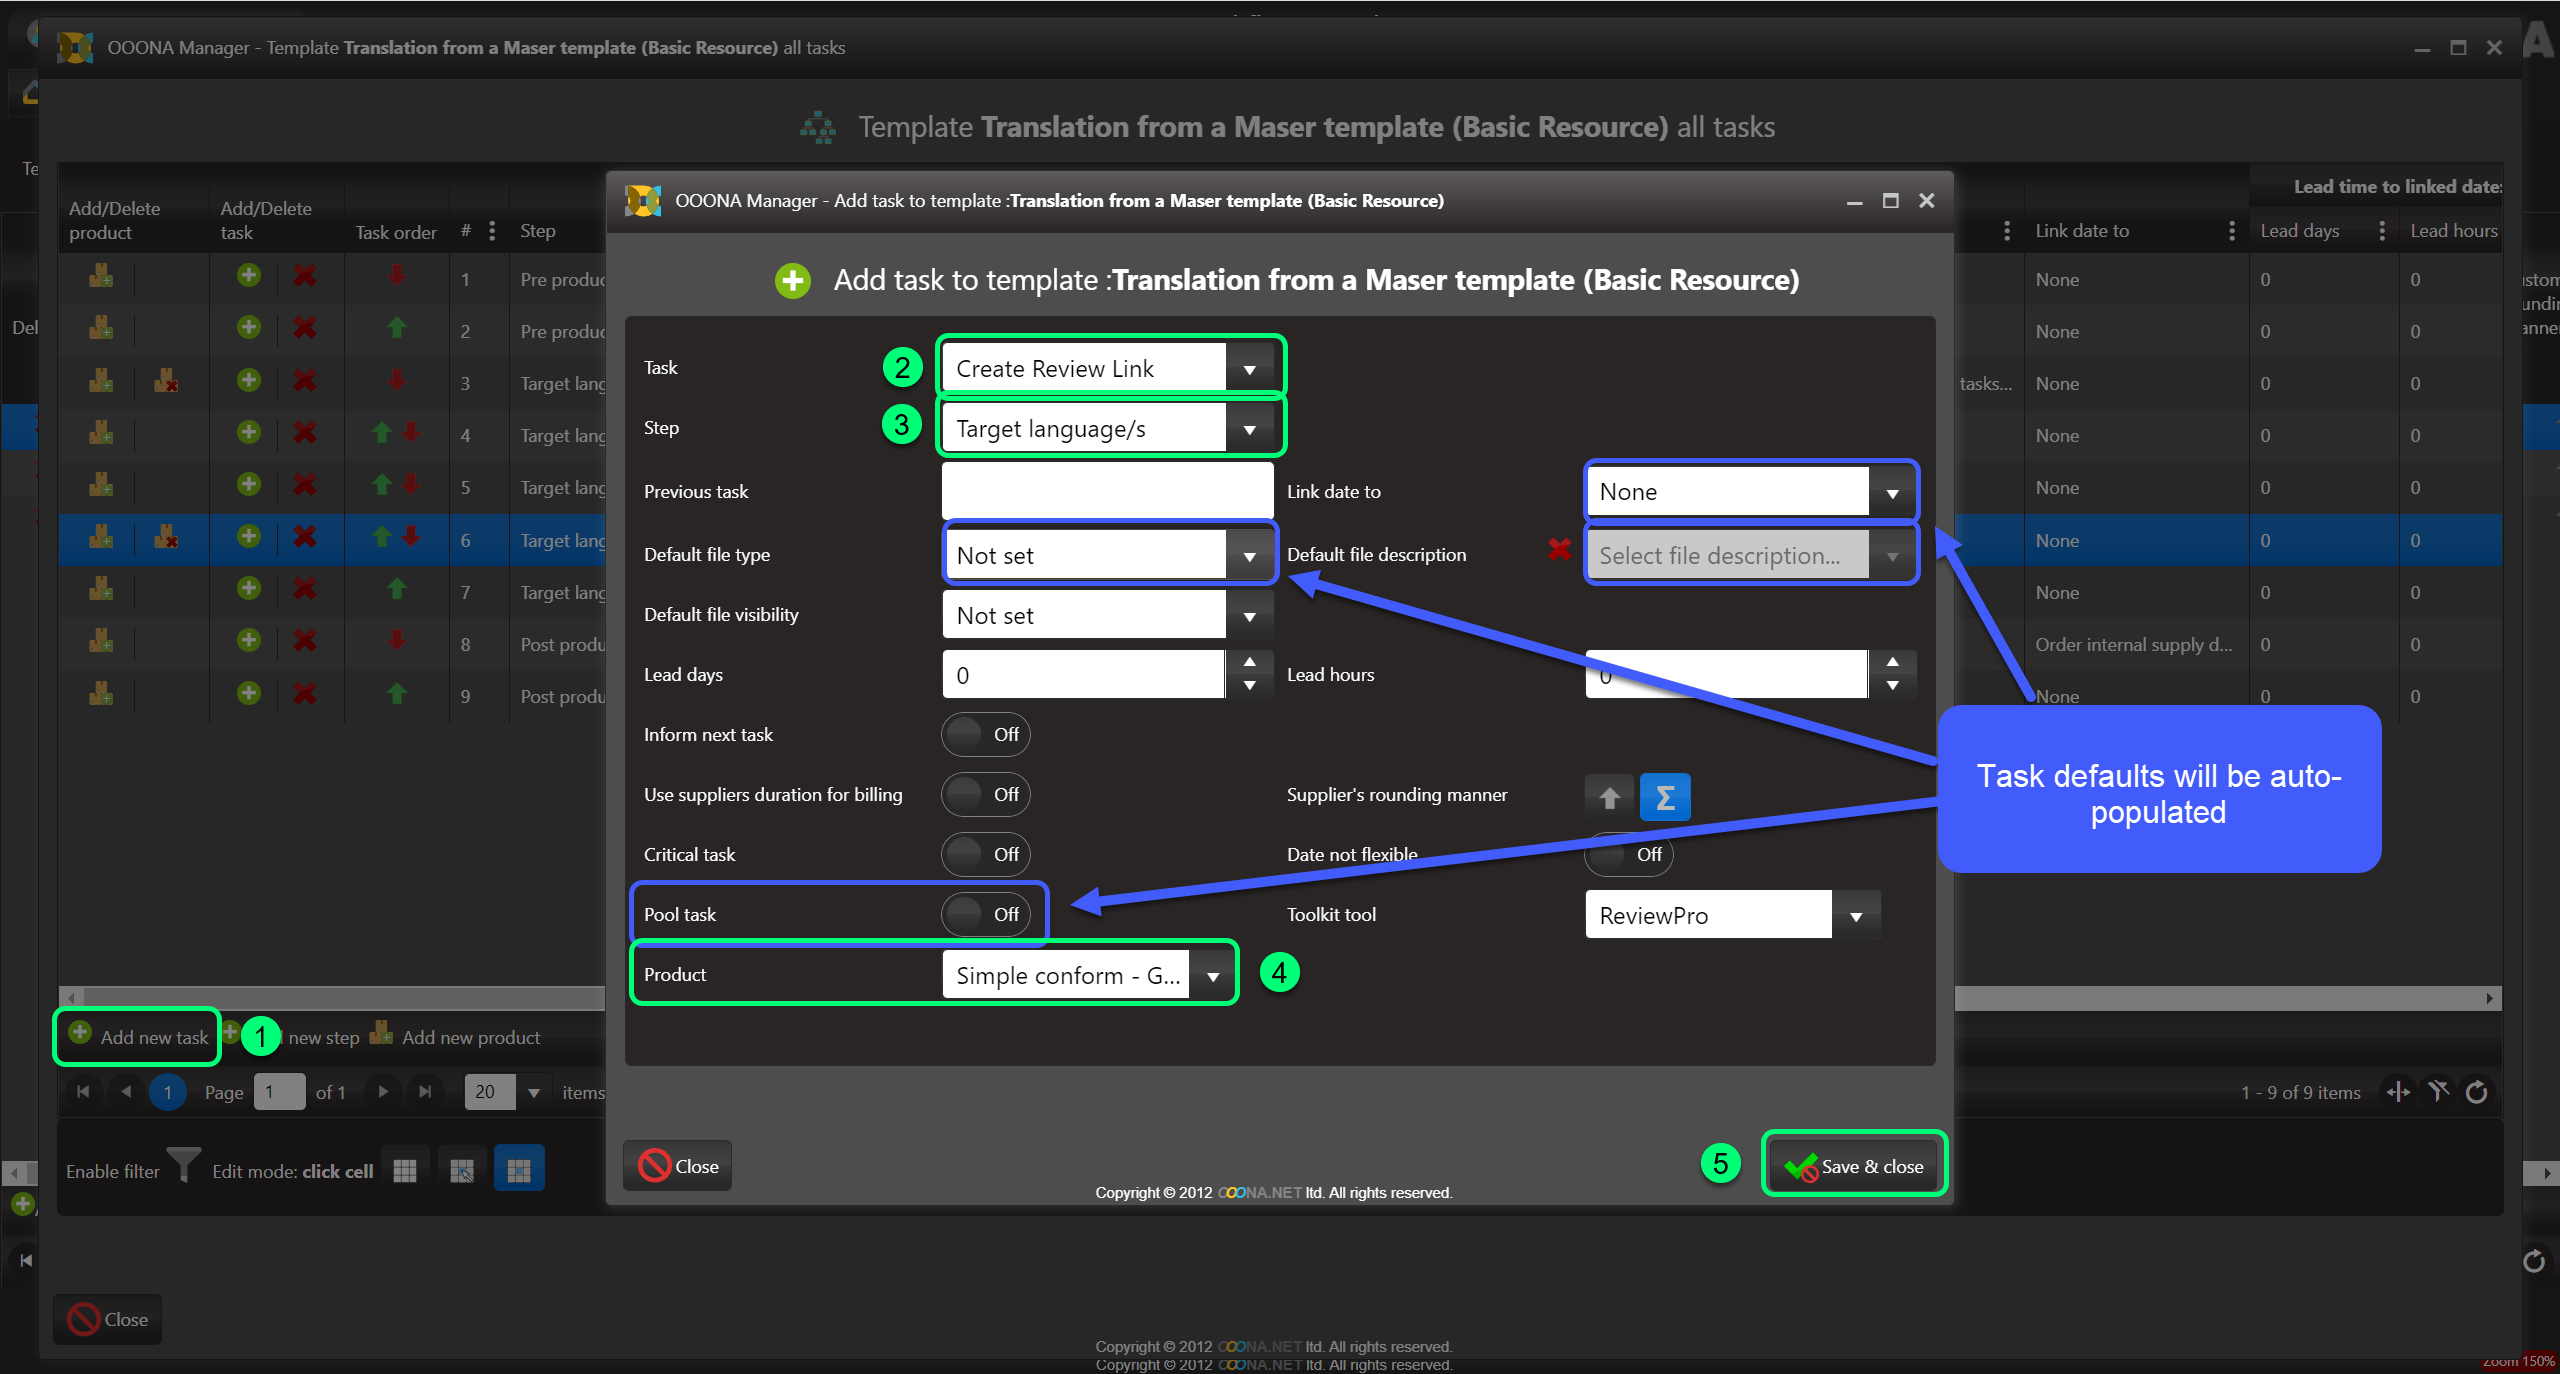Click the Previous task input field
The image size is (2560, 1374).
[1107, 491]
